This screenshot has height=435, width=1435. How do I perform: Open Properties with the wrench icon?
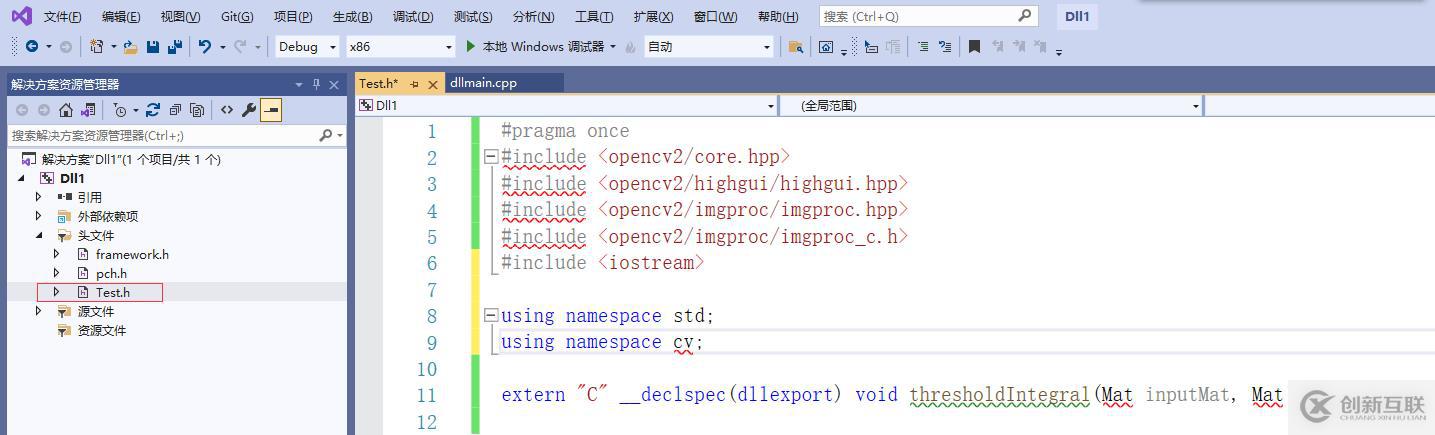pyautogui.click(x=249, y=110)
